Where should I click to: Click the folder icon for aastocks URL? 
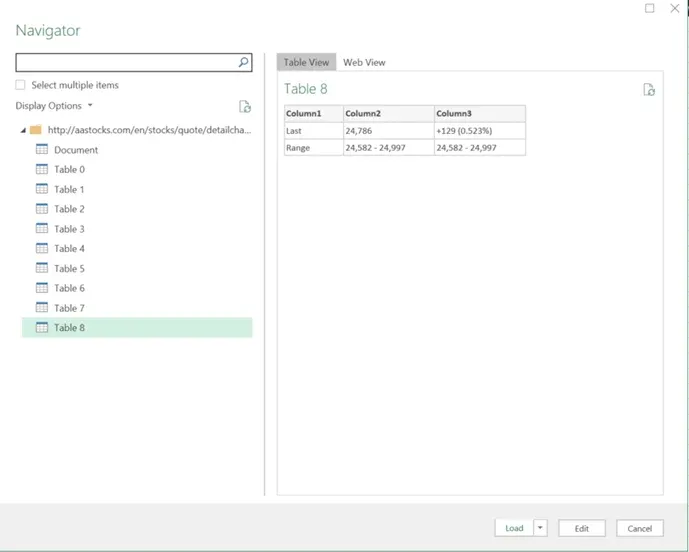point(36,130)
